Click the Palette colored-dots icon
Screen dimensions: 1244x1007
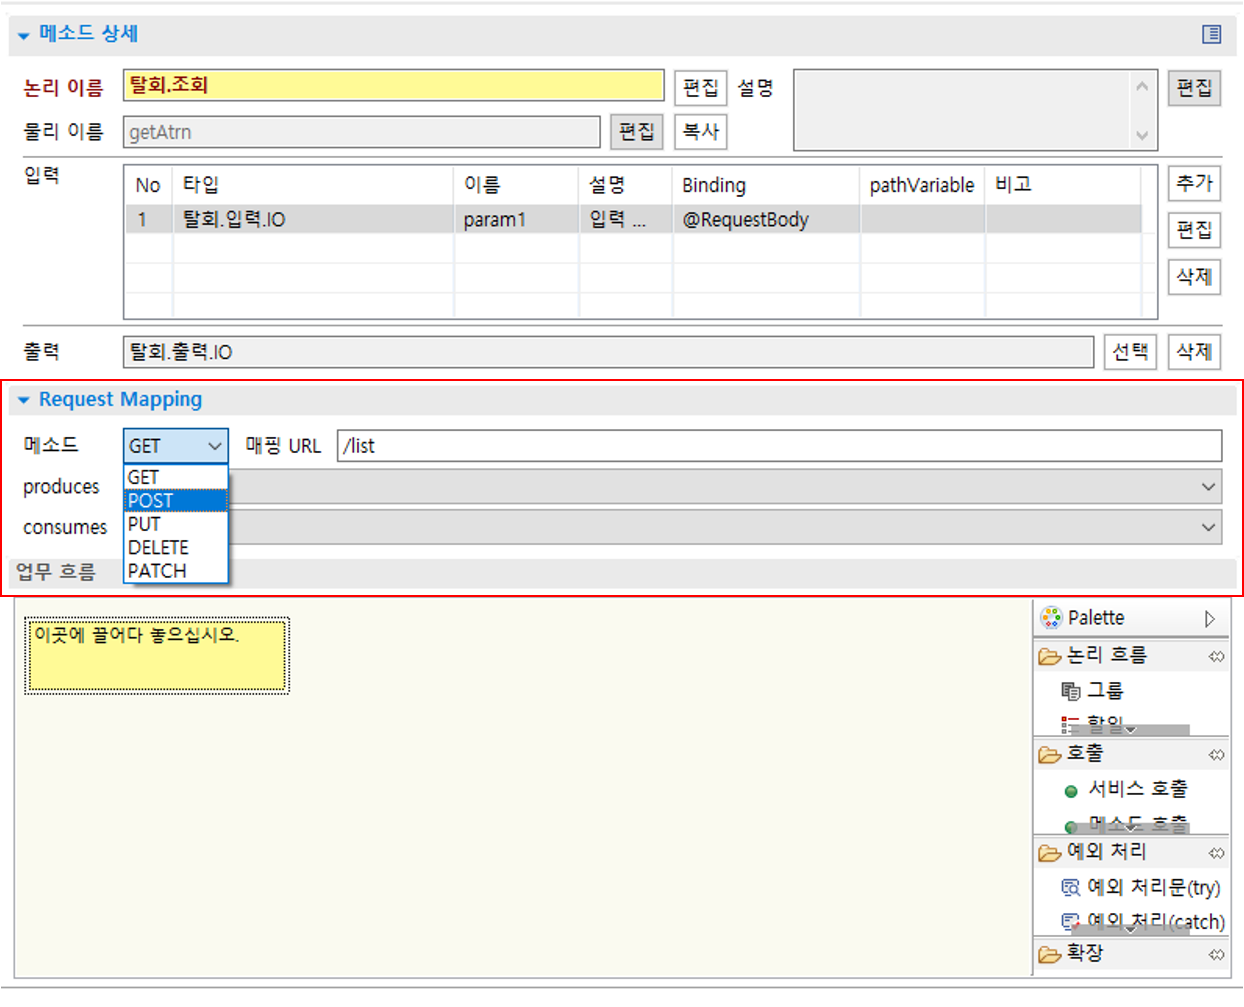pos(1051,617)
